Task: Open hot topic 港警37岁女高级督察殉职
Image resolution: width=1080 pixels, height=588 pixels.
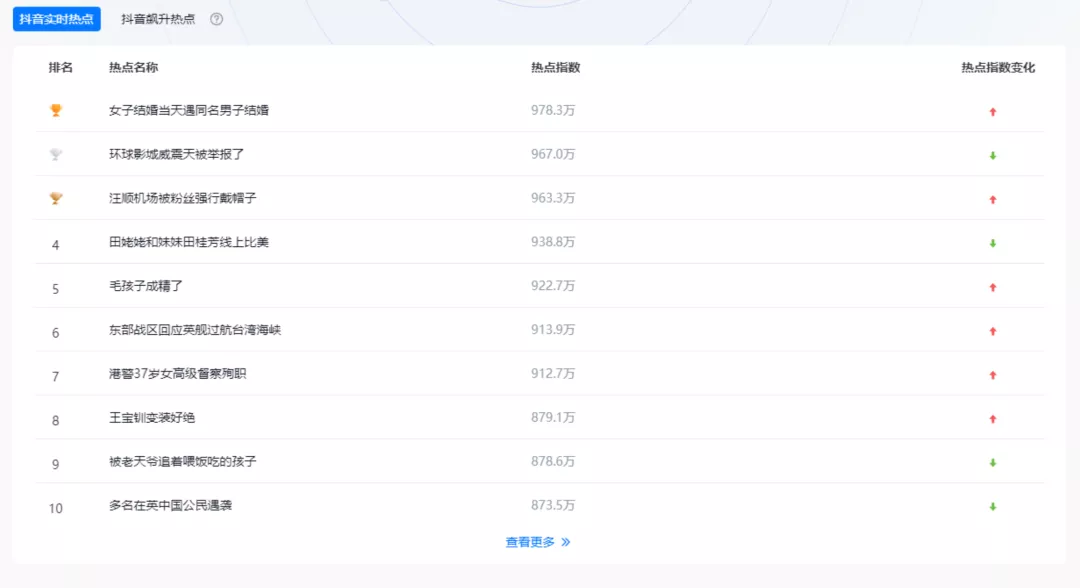Action: point(177,374)
